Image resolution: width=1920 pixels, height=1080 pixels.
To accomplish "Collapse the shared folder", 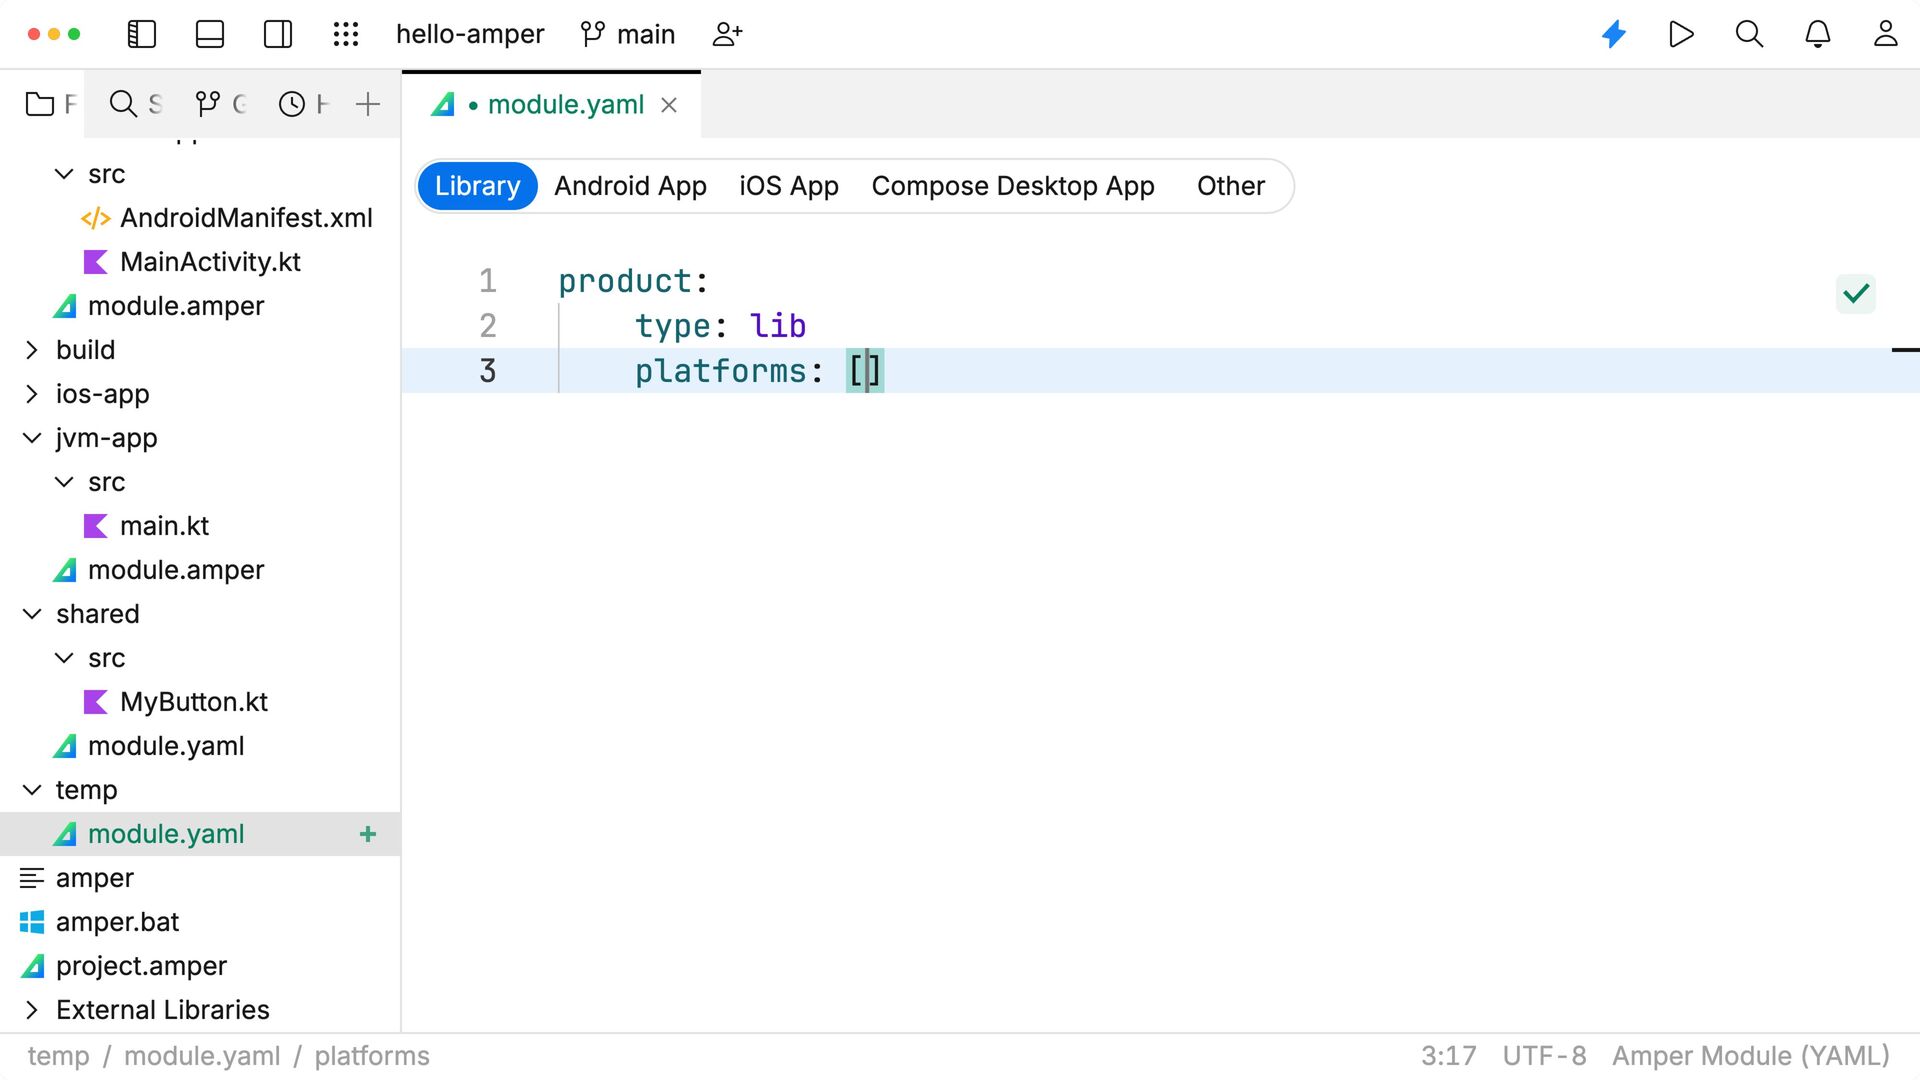I will (32, 614).
